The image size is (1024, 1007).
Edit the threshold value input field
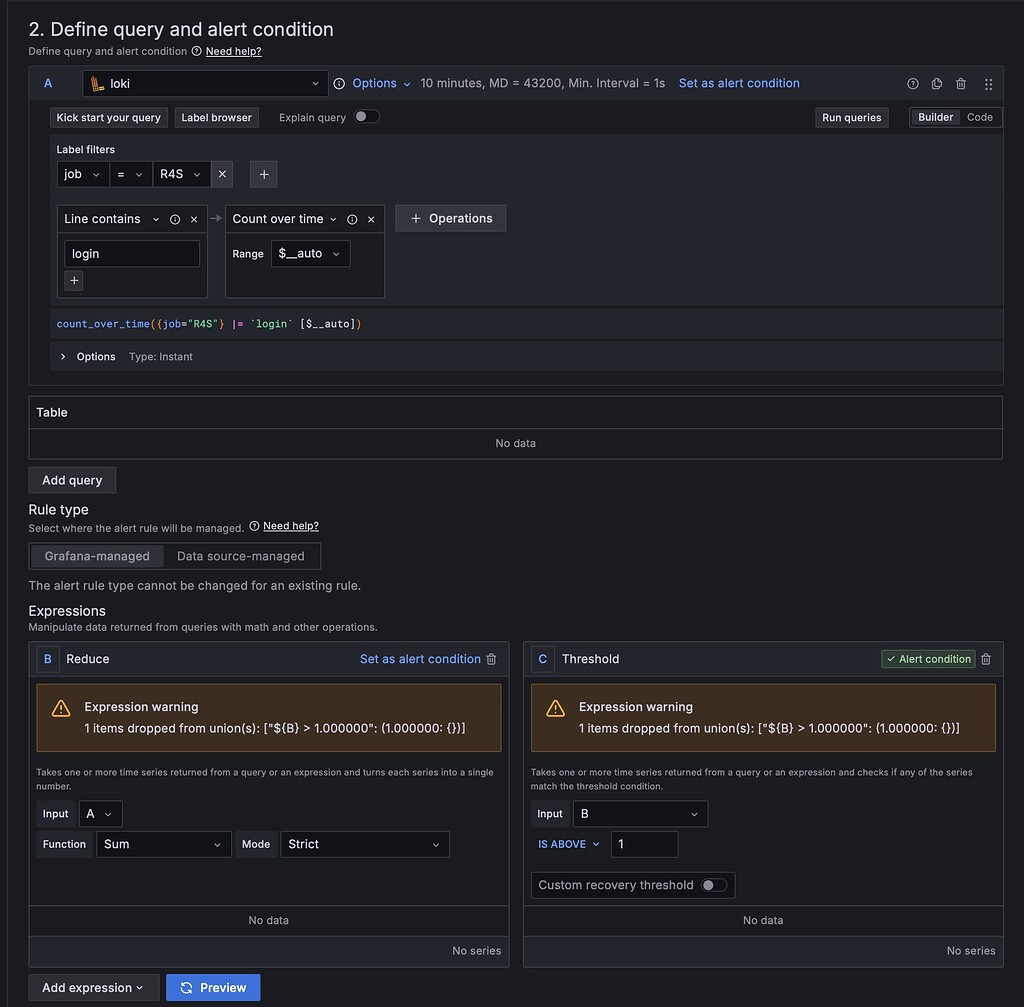pos(644,844)
